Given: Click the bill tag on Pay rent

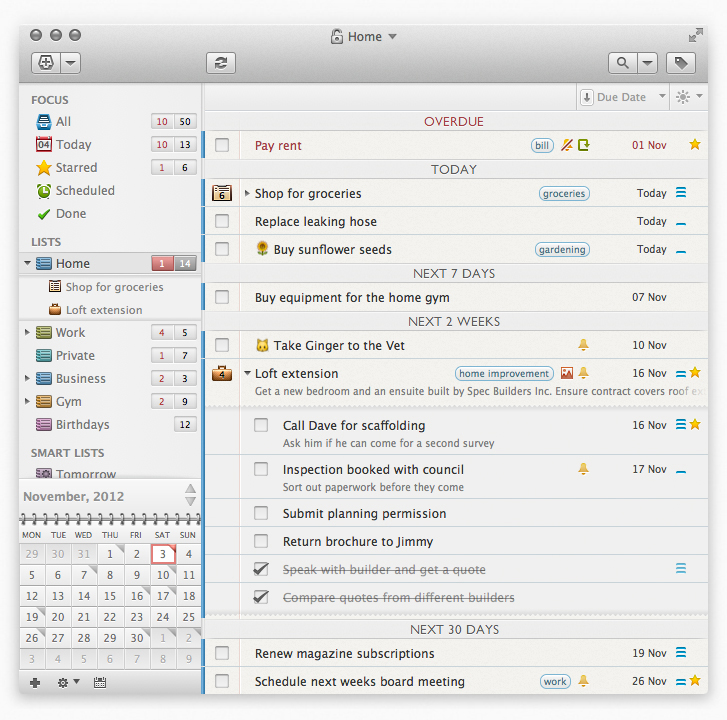Looking at the screenshot, I should click(542, 146).
